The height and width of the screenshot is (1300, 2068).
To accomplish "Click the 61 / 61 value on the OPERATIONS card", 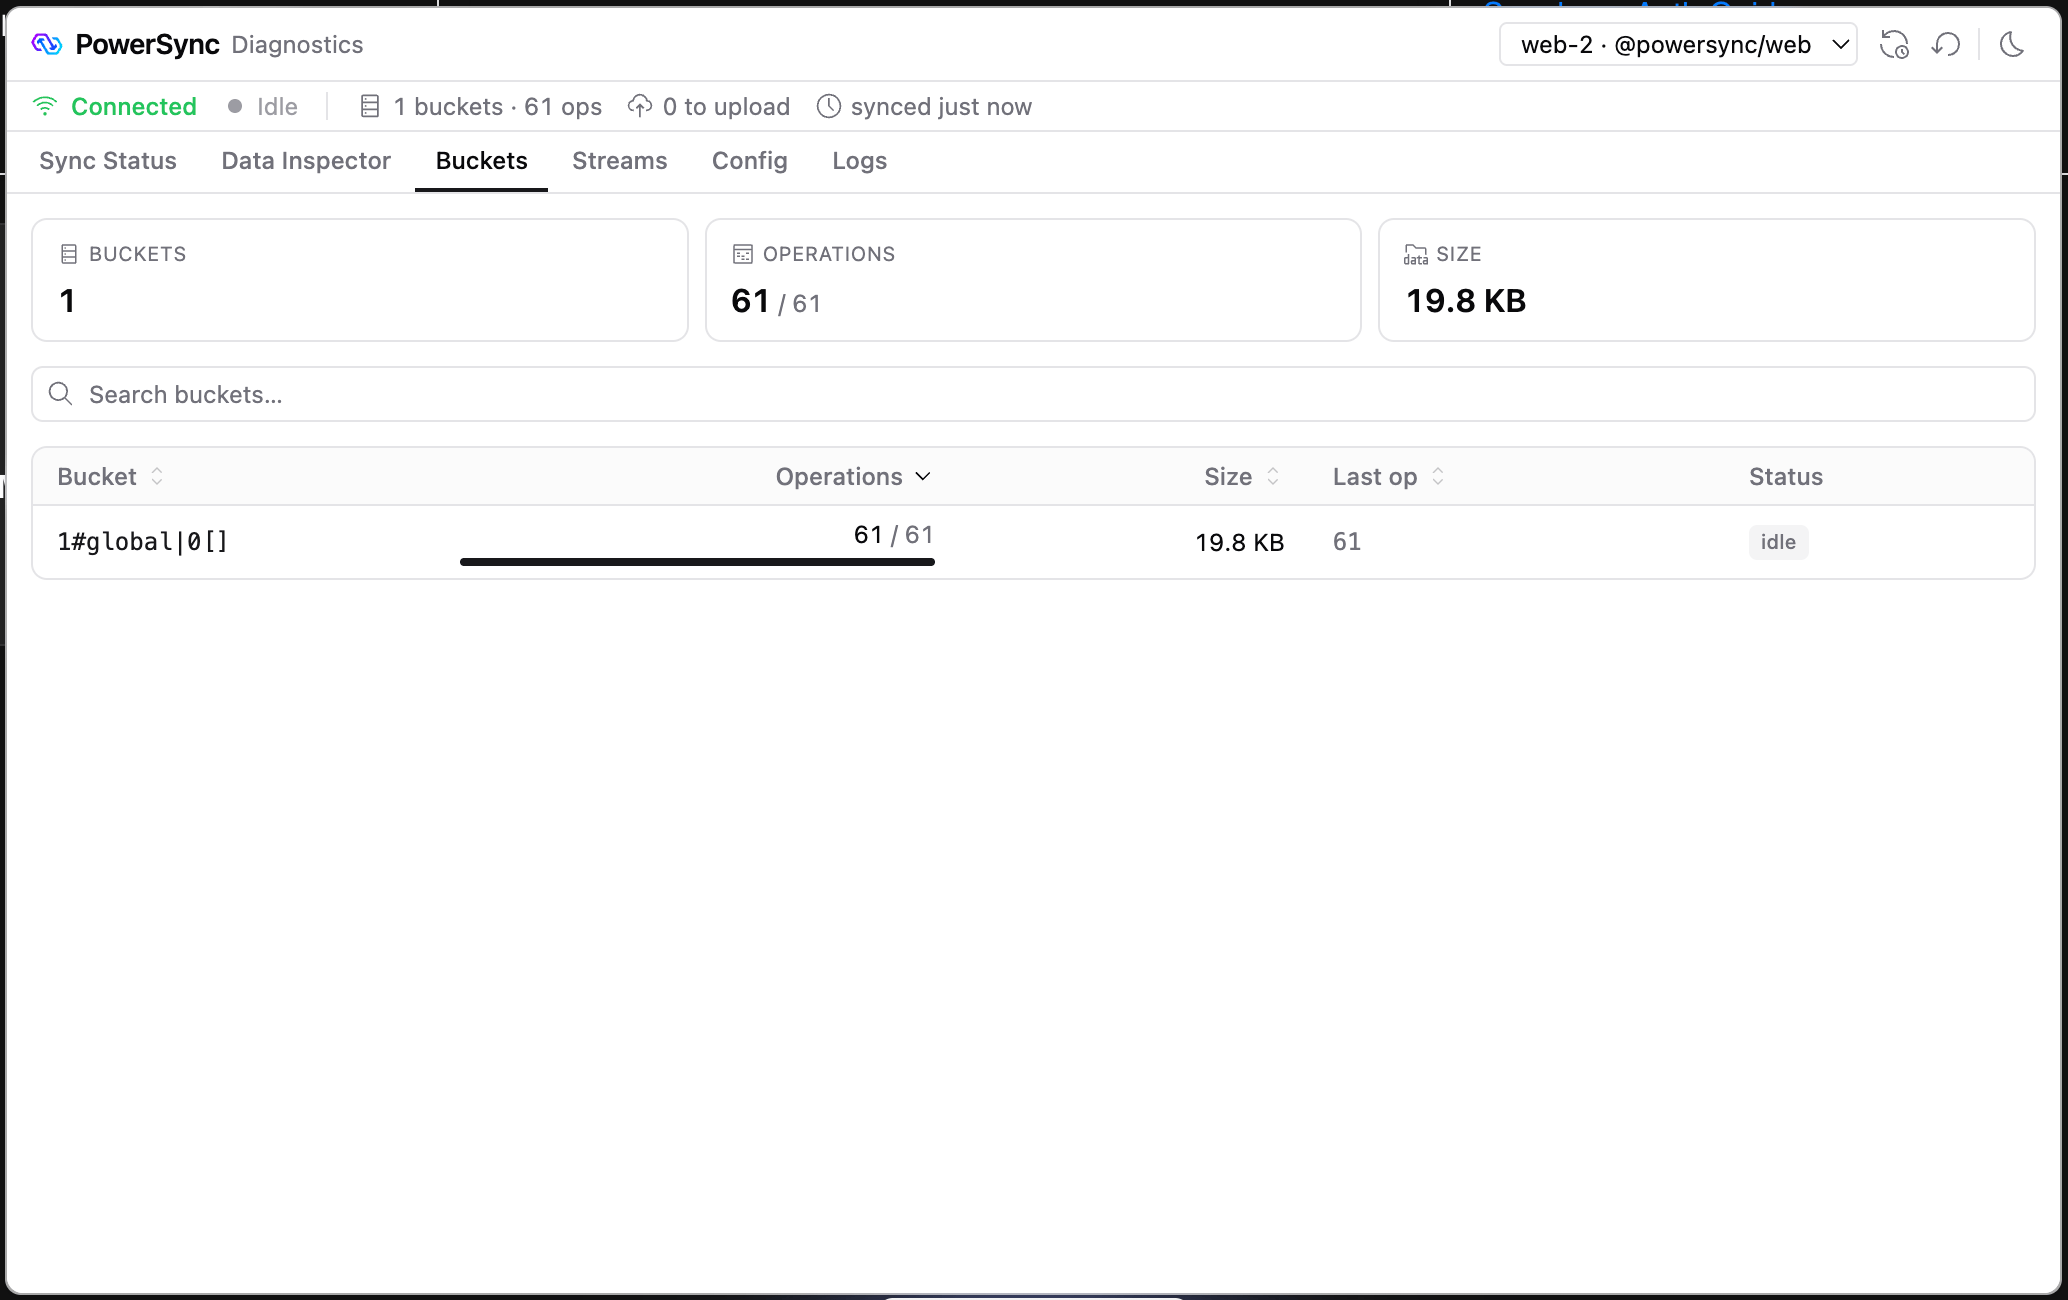I will (x=776, y=301).
